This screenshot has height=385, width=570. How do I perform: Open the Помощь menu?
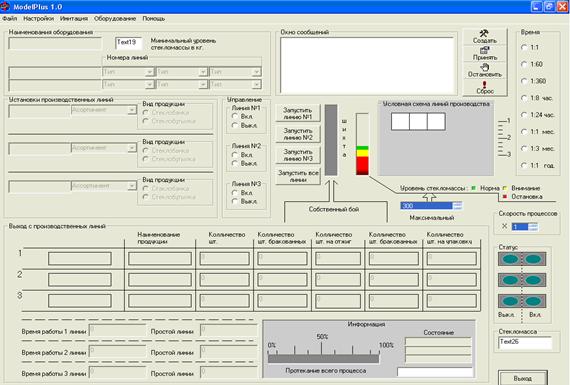153,19
